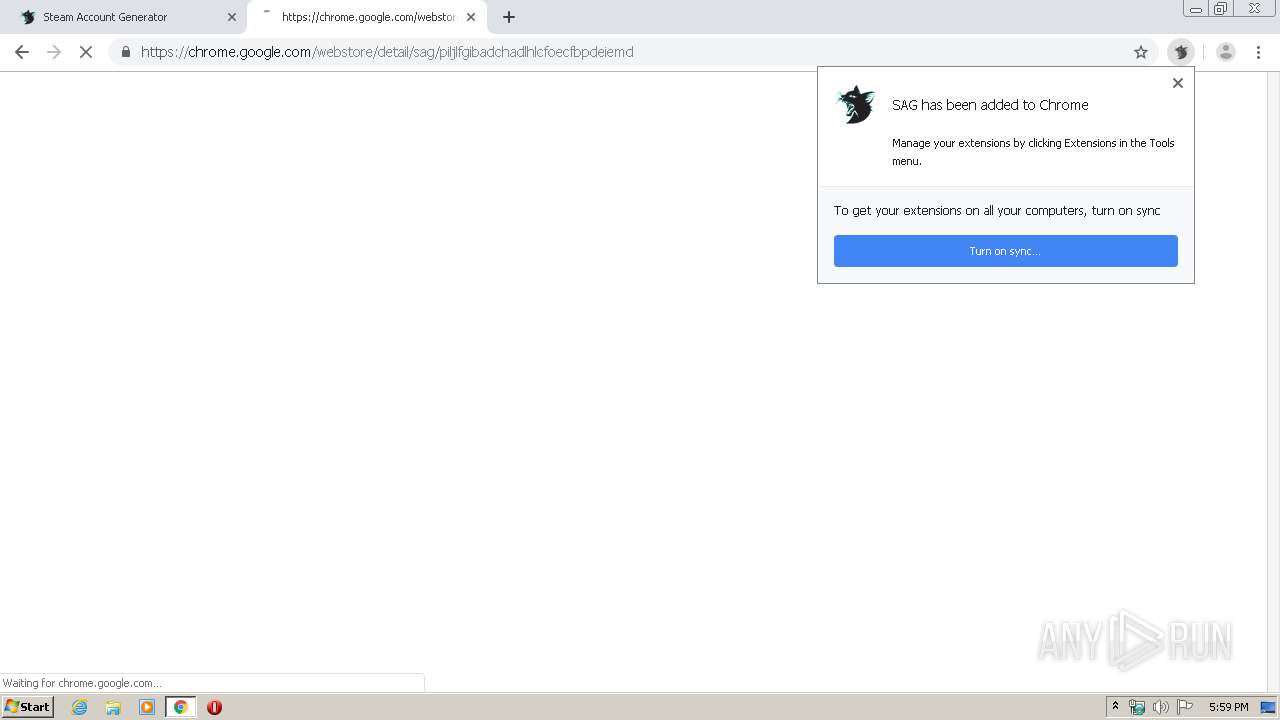Open Chrome's three-dot menu

[x=1258, y=52]
